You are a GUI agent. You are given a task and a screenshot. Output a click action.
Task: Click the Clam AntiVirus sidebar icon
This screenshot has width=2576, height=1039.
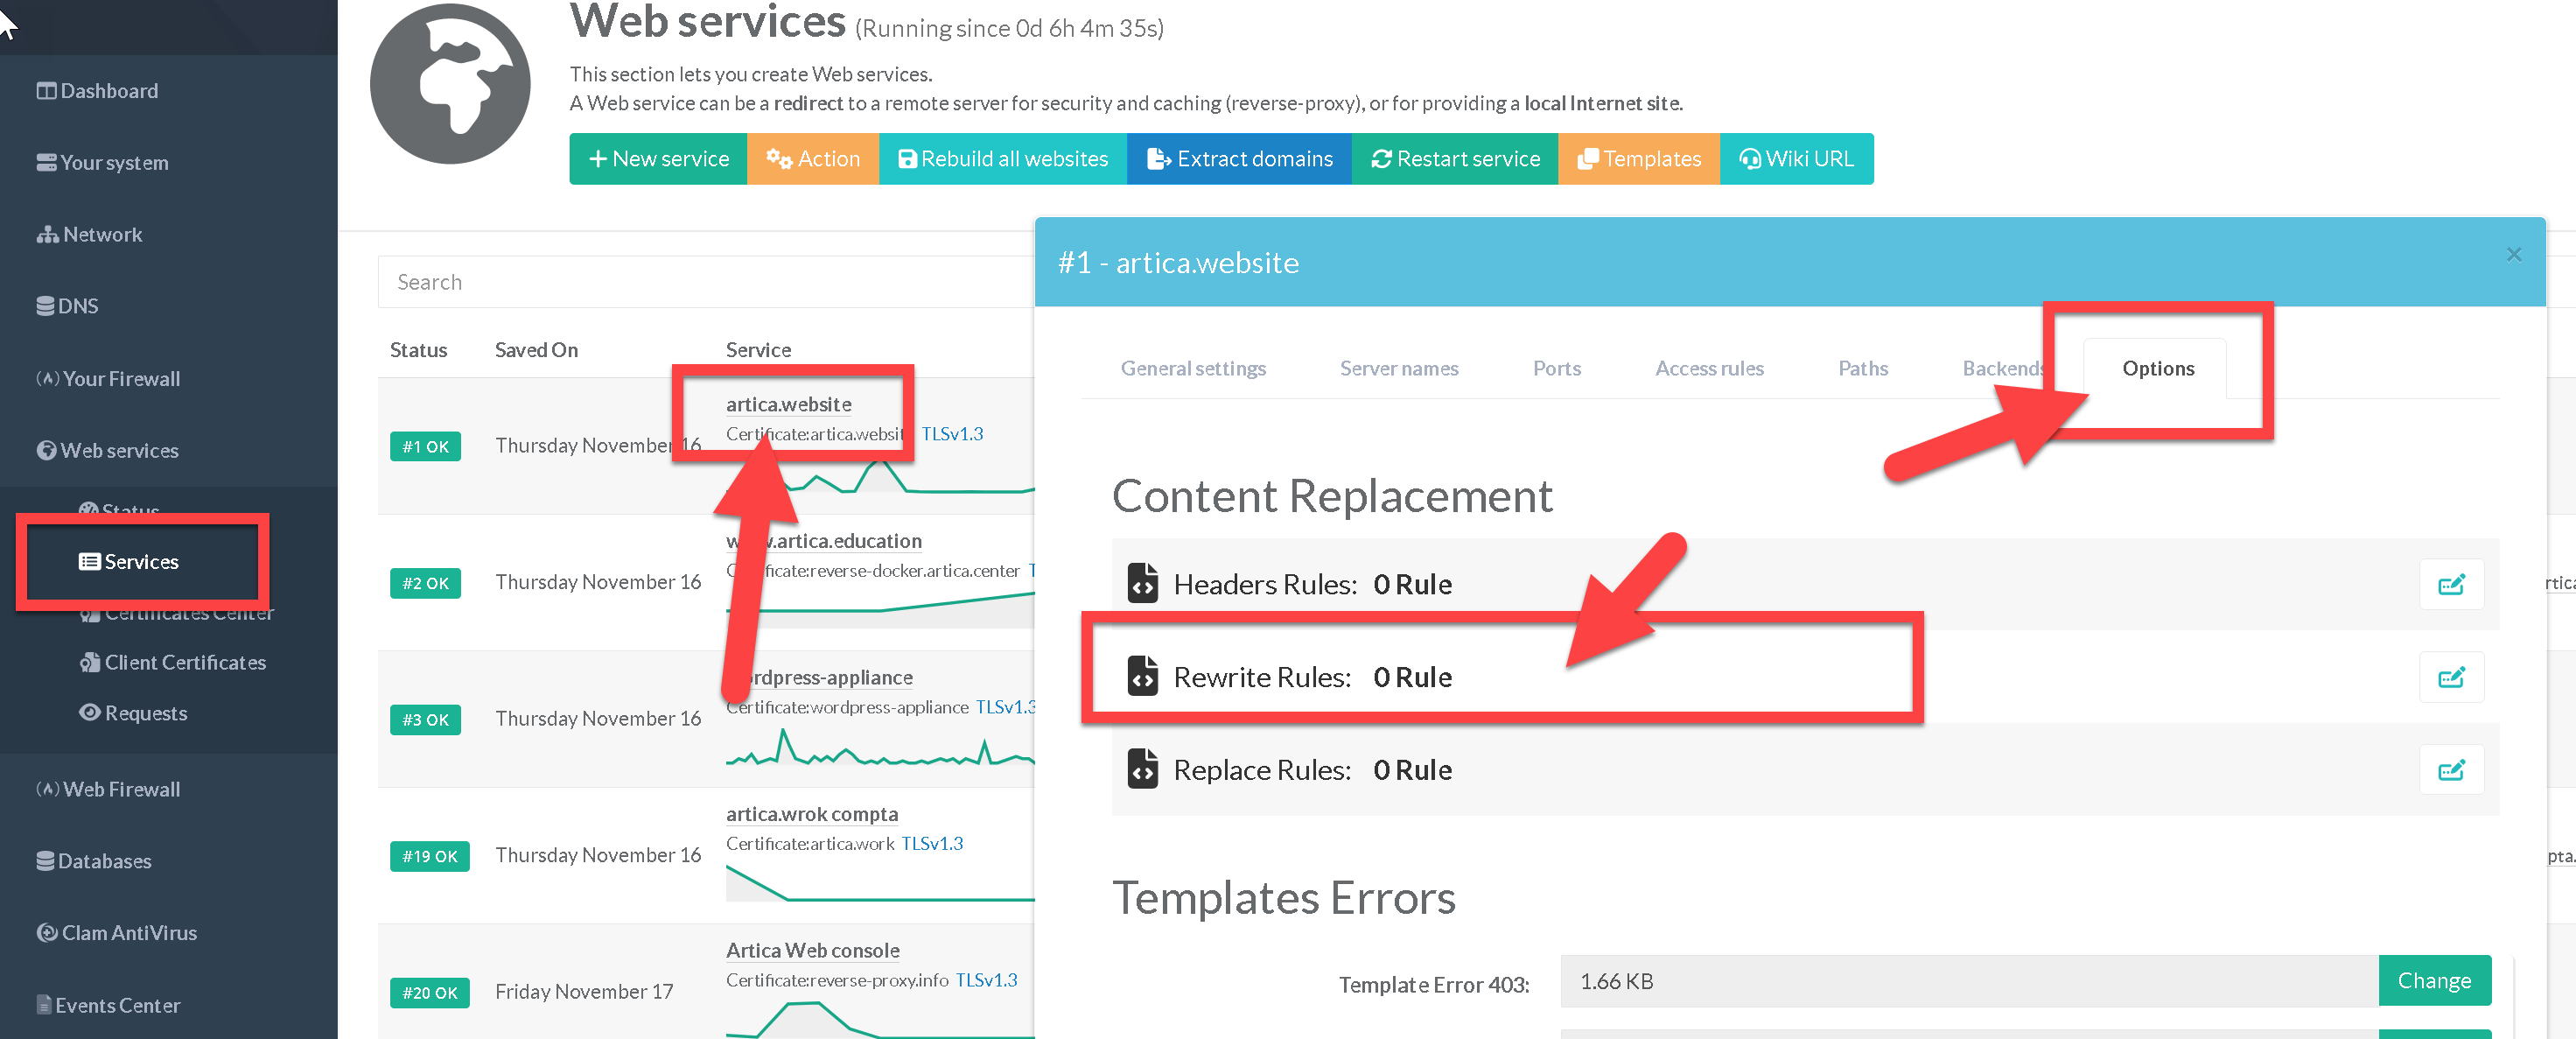pos(46,932)
